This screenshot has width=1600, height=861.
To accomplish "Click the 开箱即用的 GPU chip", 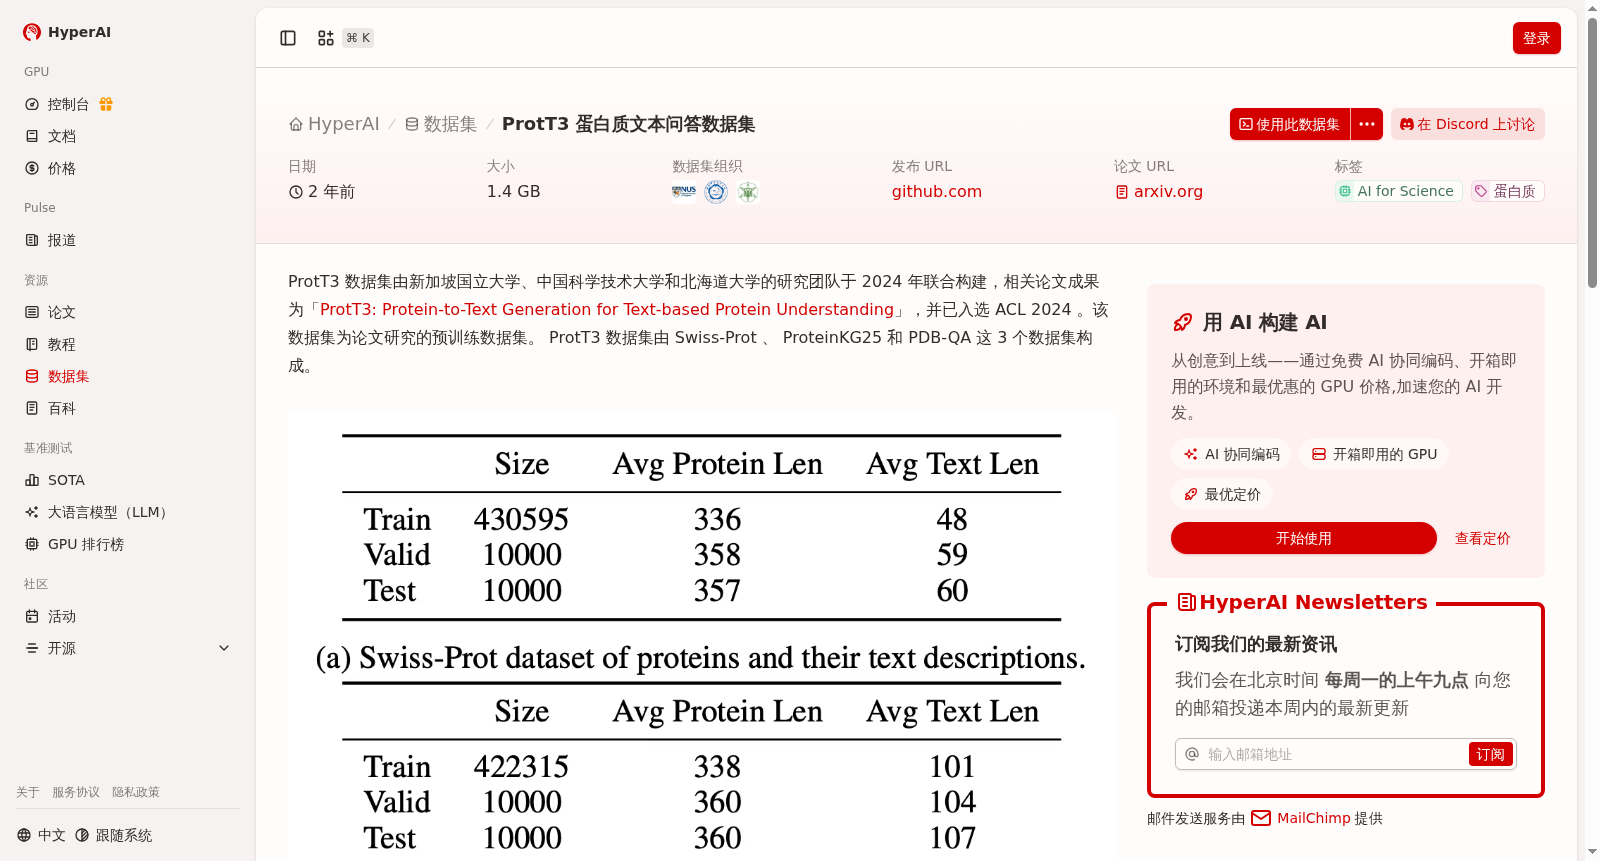I will click(x=1374, y=454).
